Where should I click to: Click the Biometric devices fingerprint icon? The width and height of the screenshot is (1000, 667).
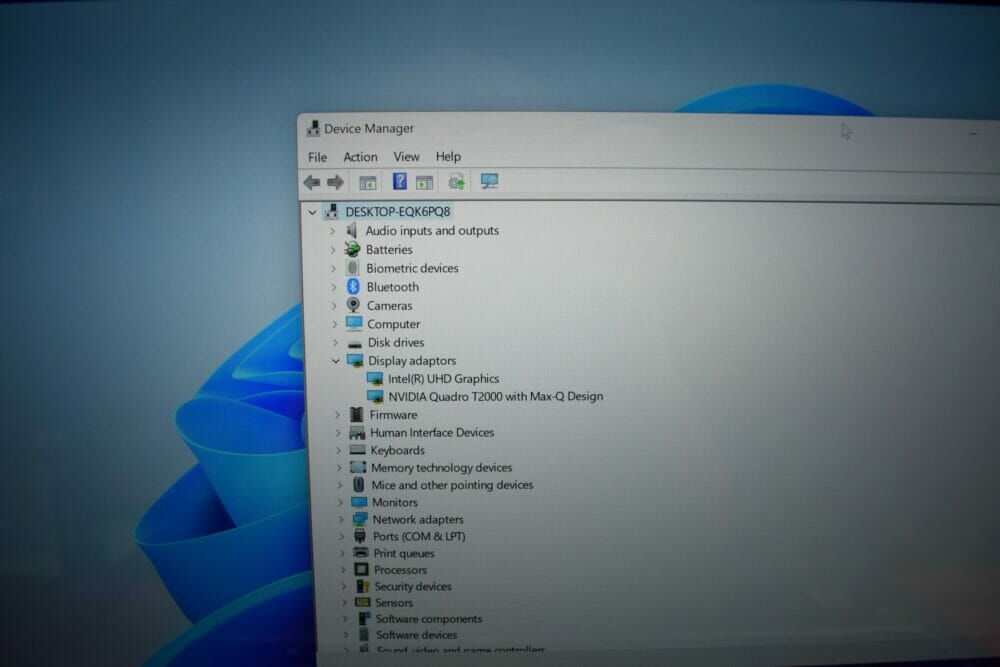point(353,268)
